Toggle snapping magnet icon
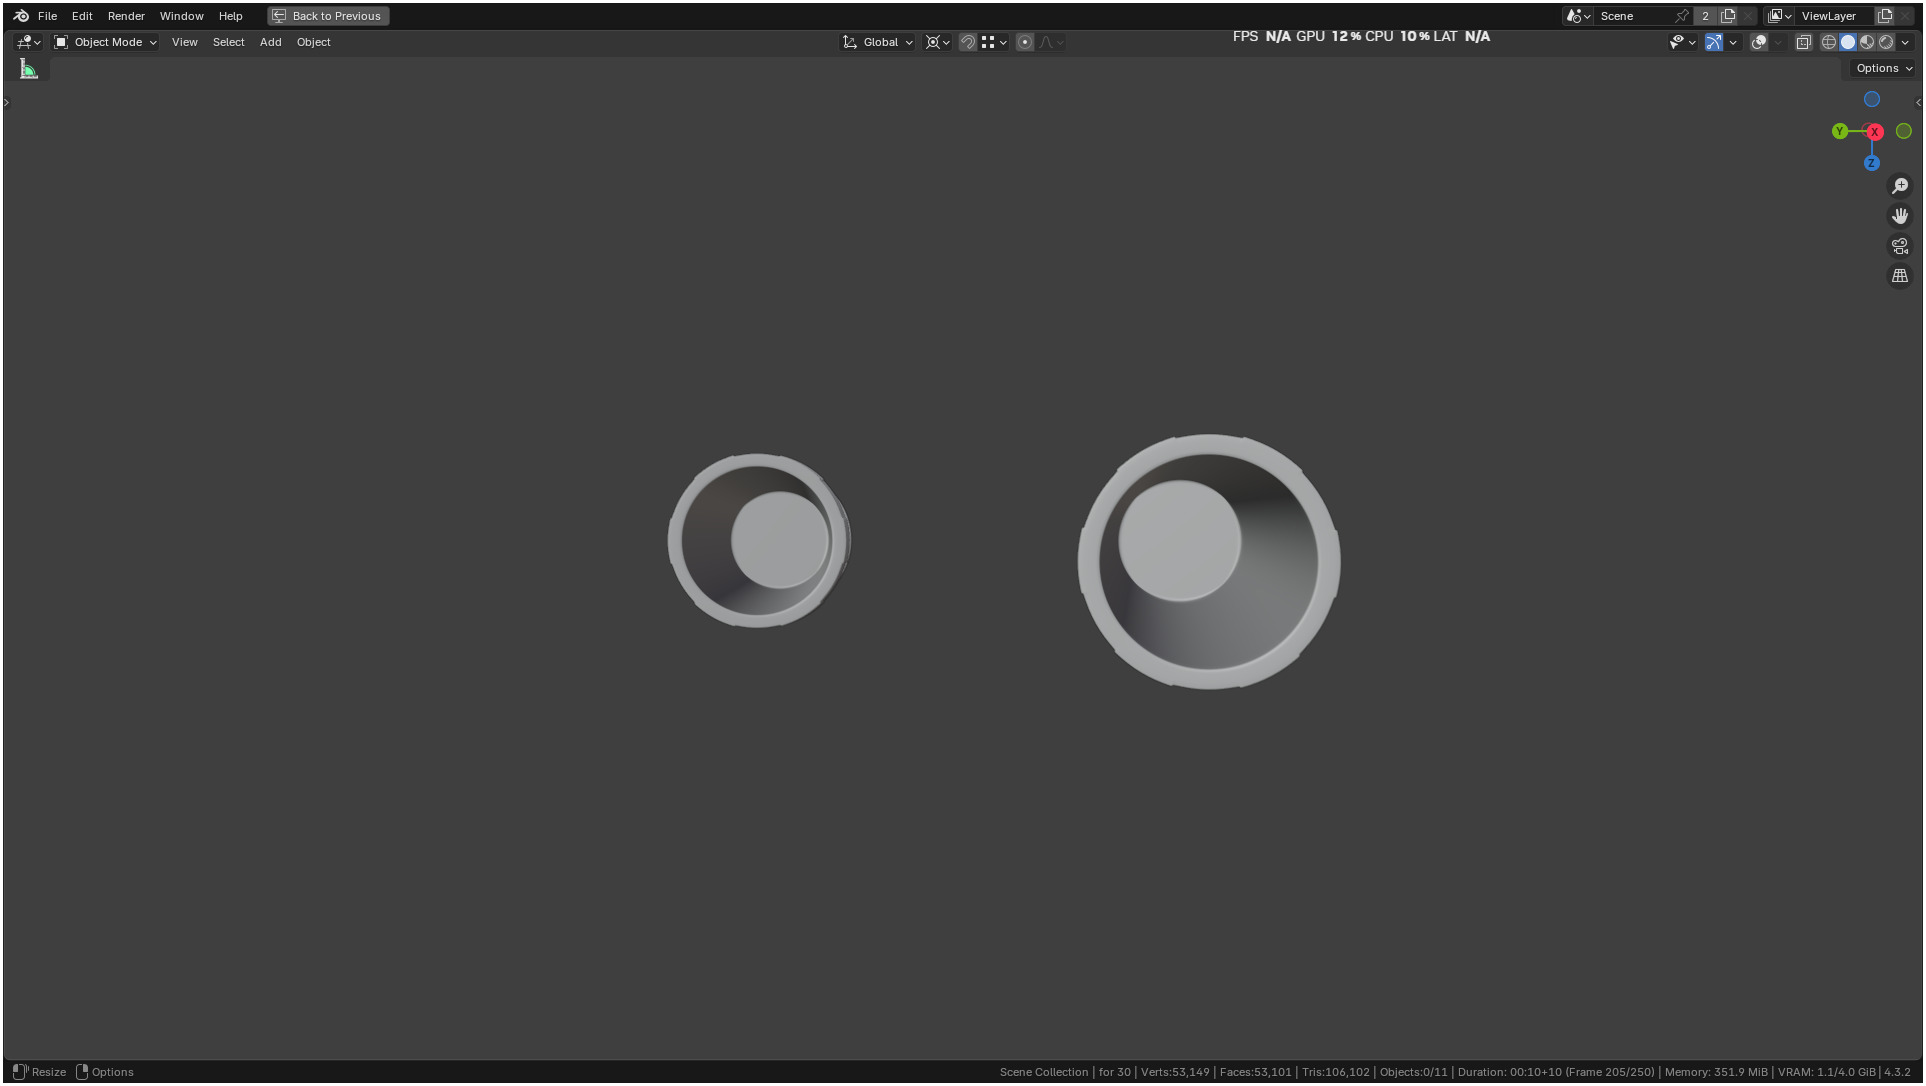The height and width of the screenshot is (1086, 1926). click(967, 42)
